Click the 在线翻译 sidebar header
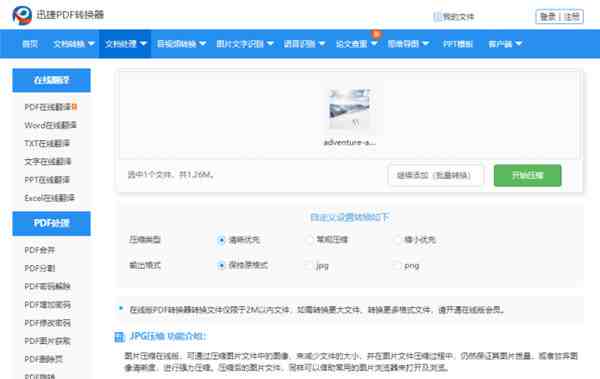This screenshot has width=600, height=379. coord(52,80)
